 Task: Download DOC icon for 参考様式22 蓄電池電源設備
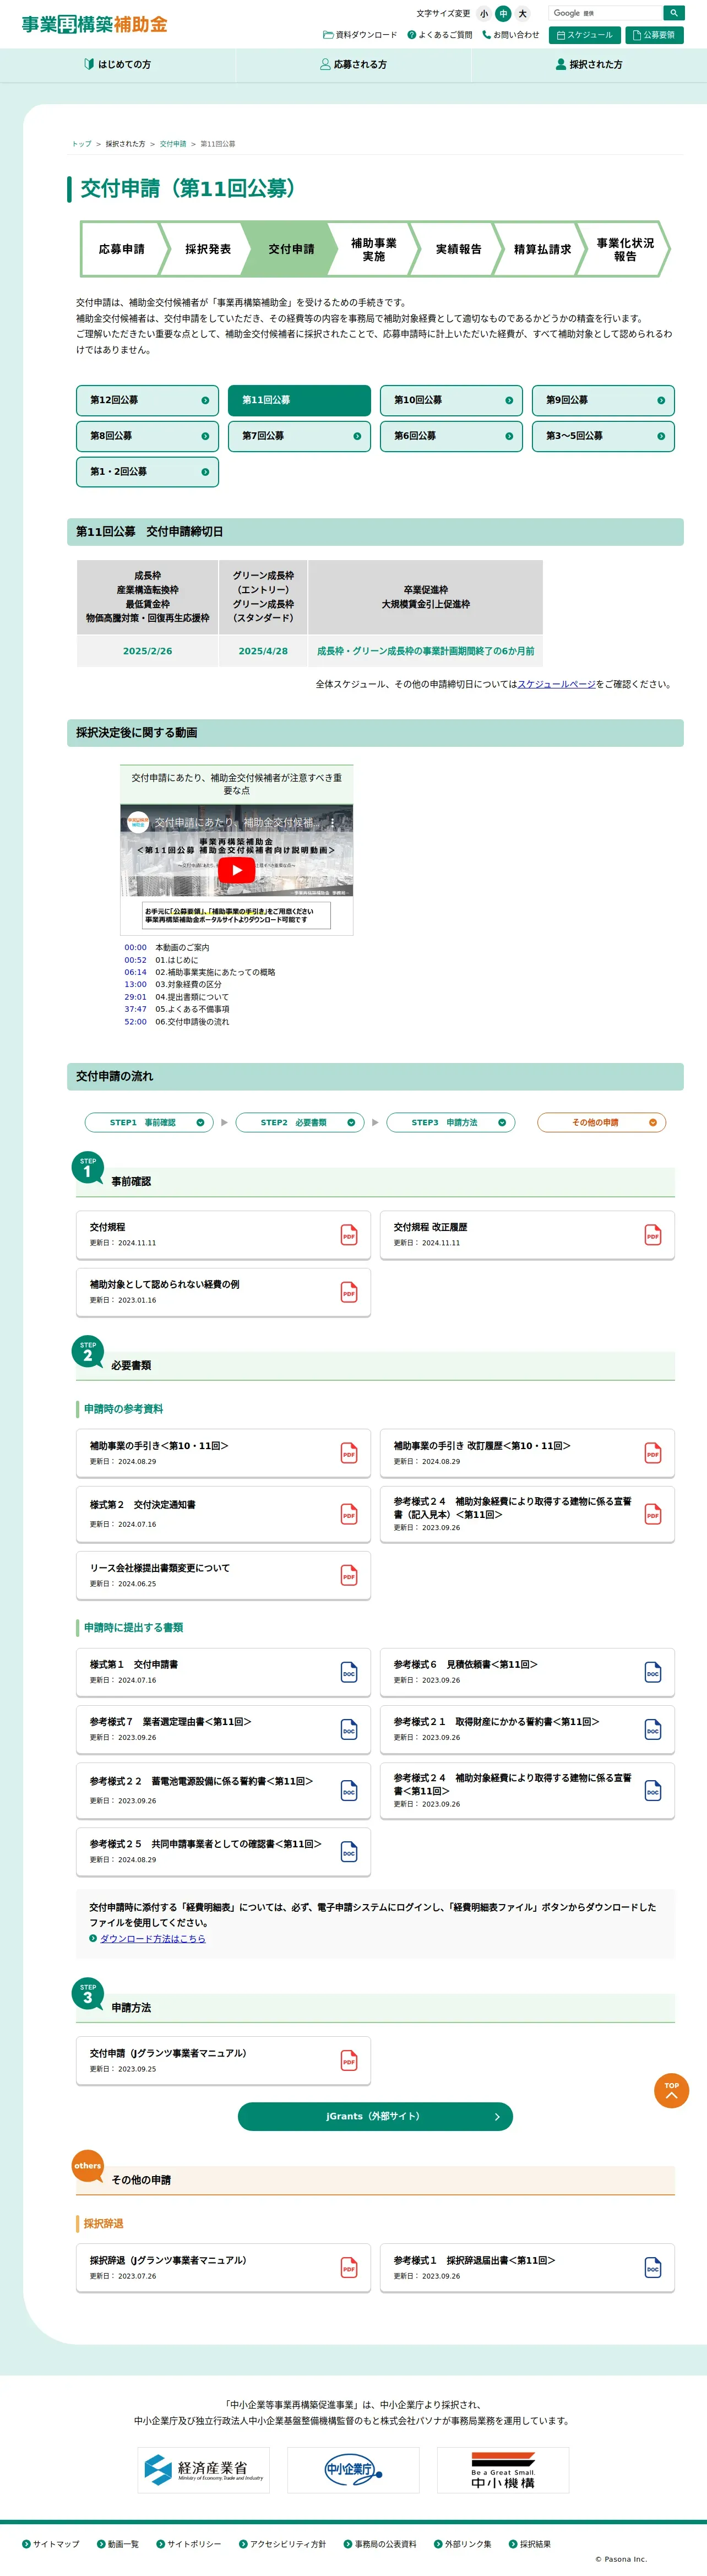coord(349,1791)
